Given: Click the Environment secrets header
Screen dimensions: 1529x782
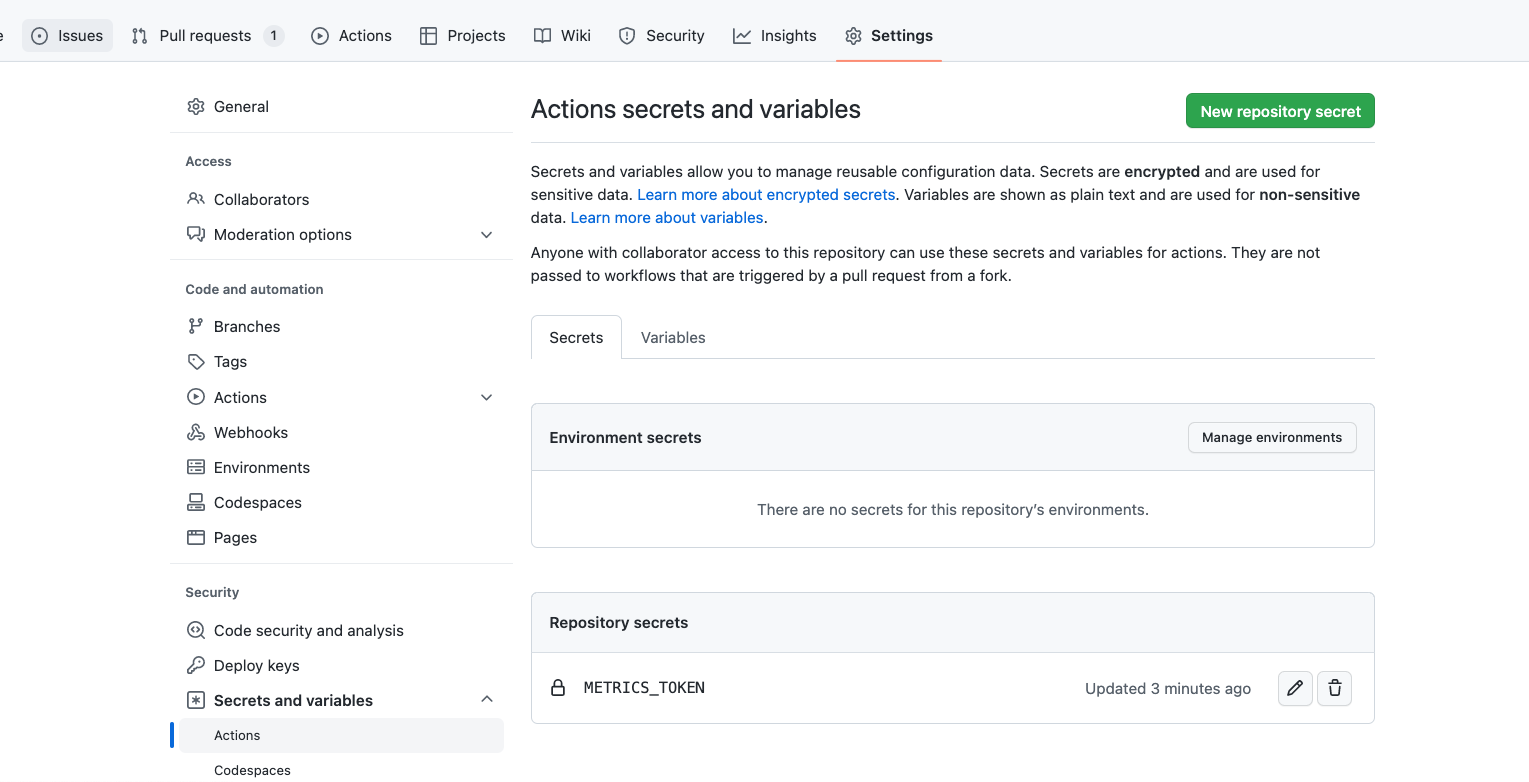Looking at the screenshot, I should coord(626,437).
